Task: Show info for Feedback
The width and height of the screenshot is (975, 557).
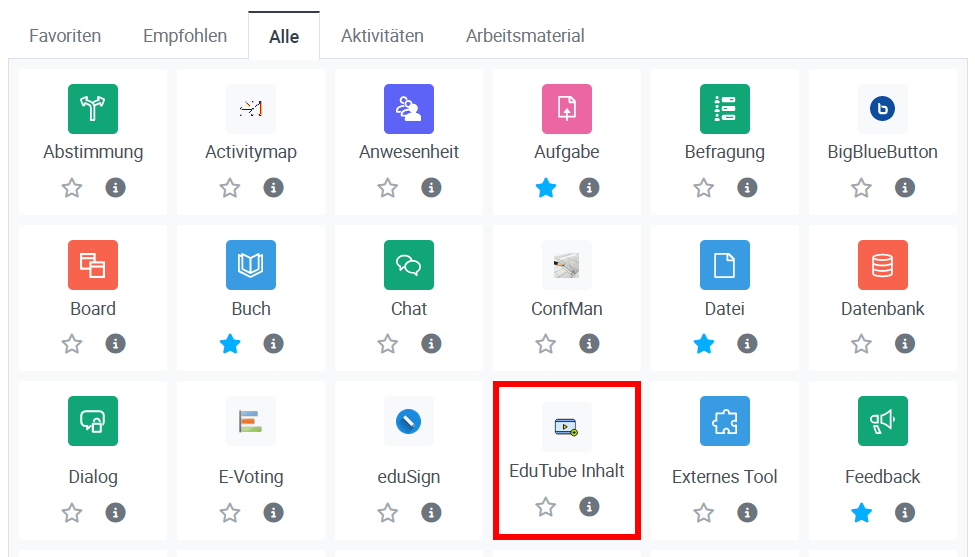Action: [x=905, y=512]
